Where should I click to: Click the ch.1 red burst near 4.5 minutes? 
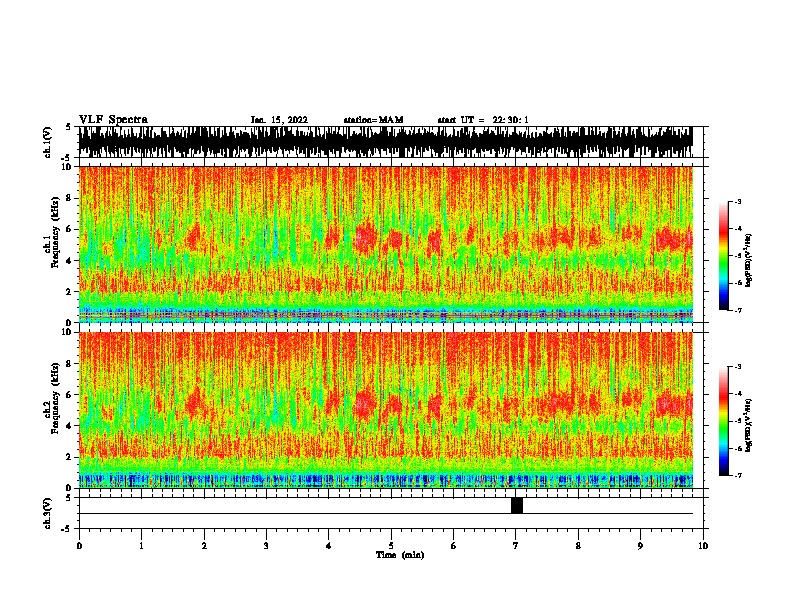[366, 237]
